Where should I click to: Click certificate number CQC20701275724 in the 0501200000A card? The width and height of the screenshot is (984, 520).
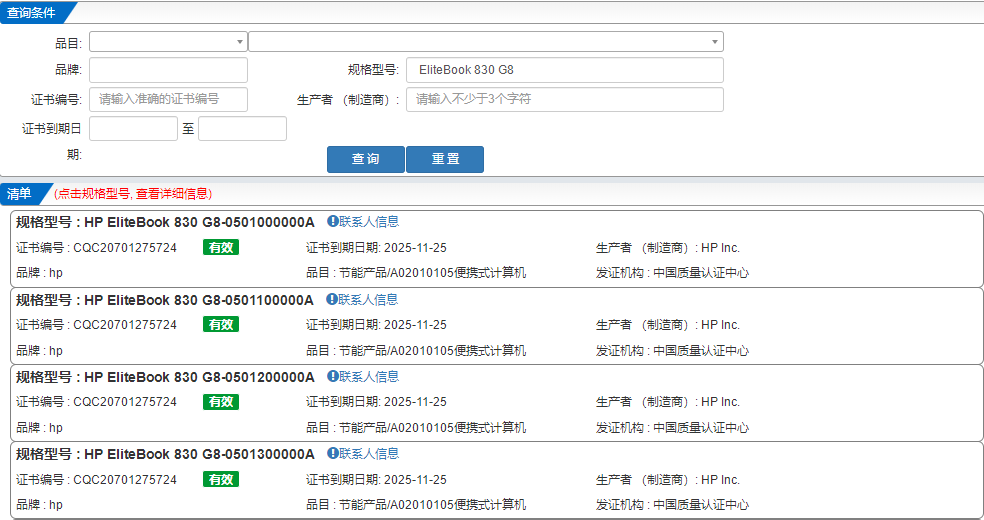coord(125,402)
